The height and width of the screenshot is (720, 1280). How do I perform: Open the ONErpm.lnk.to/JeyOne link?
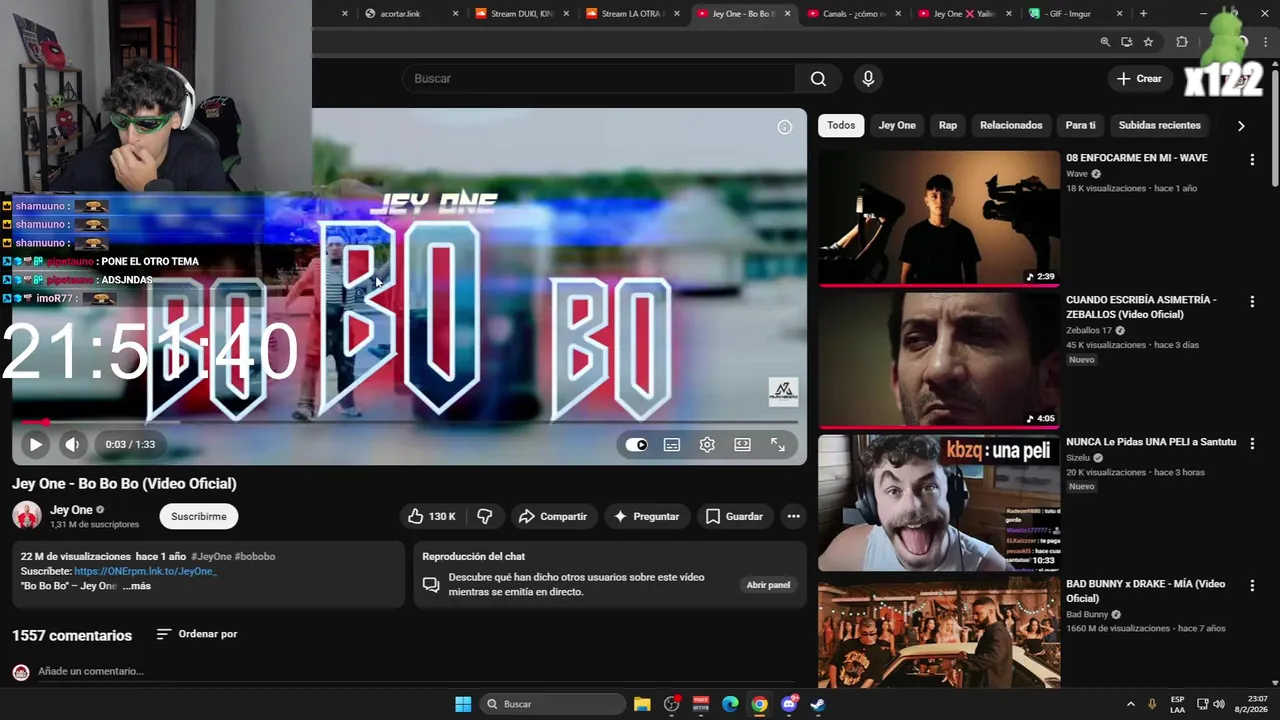pos(145,571)
